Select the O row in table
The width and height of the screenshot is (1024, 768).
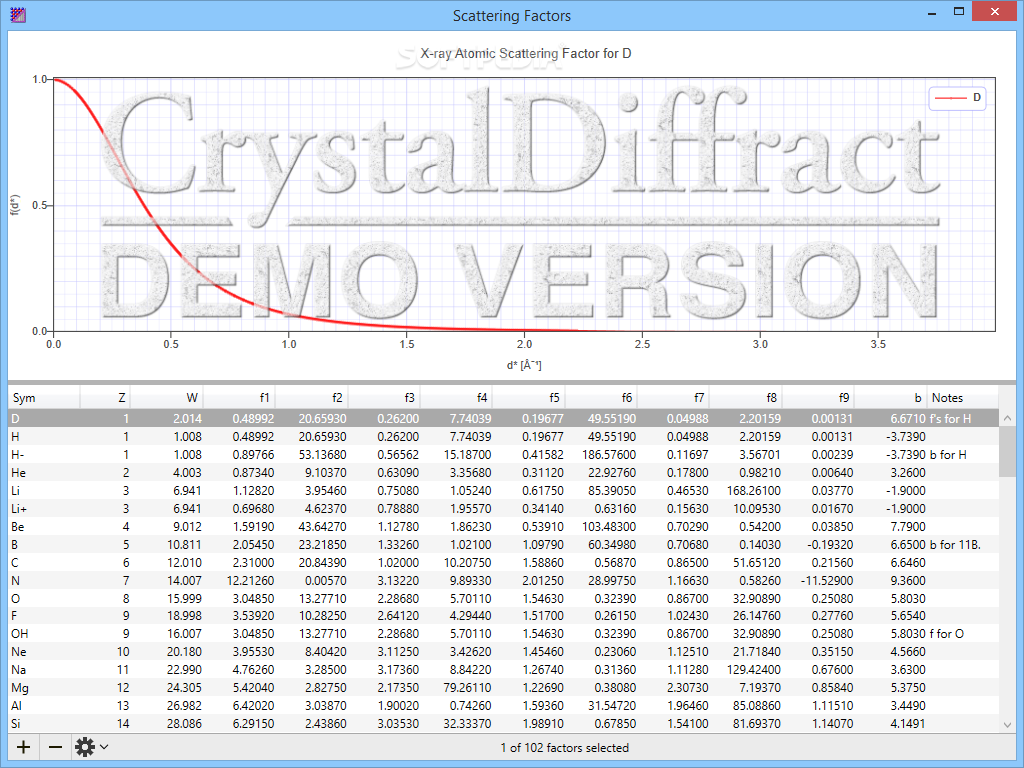pyautogui.click(x=504, y=598)
